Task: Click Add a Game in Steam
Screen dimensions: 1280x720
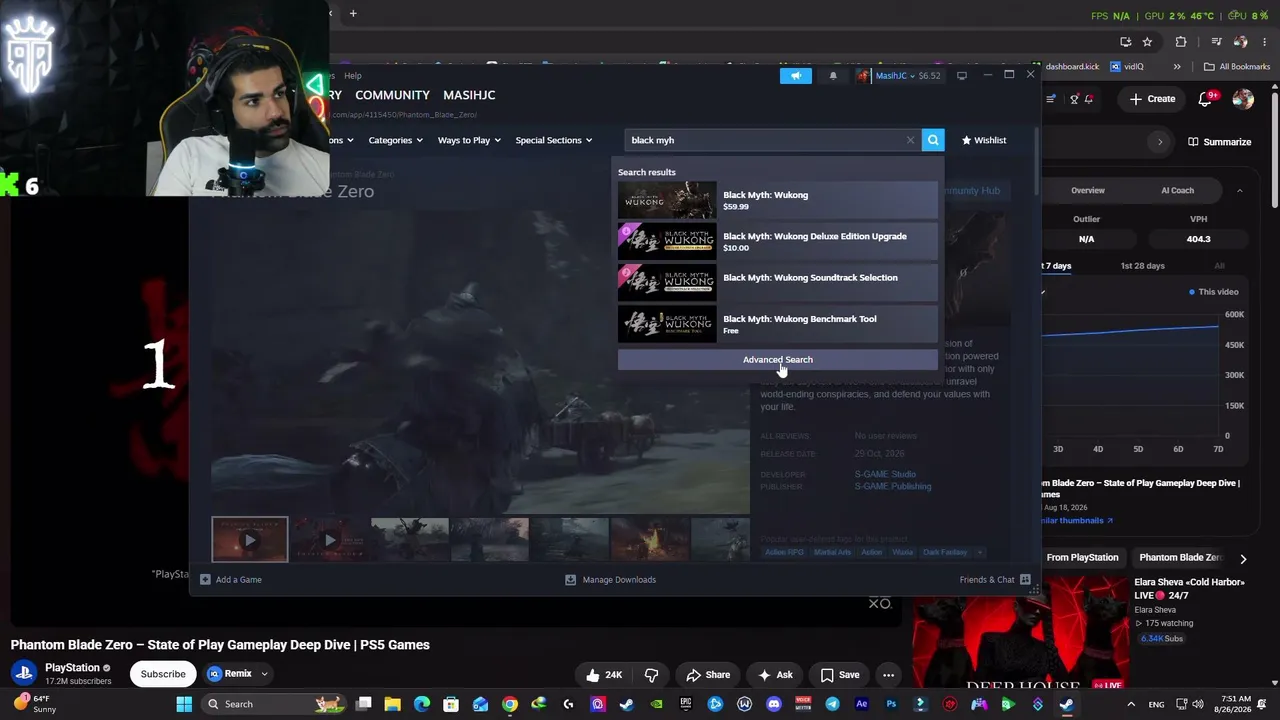Action: [231, 580]
